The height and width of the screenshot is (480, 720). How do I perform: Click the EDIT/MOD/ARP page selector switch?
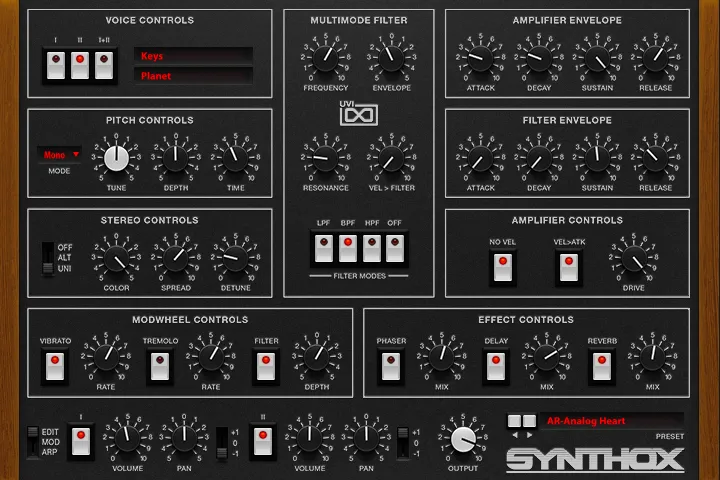point(33,442)
